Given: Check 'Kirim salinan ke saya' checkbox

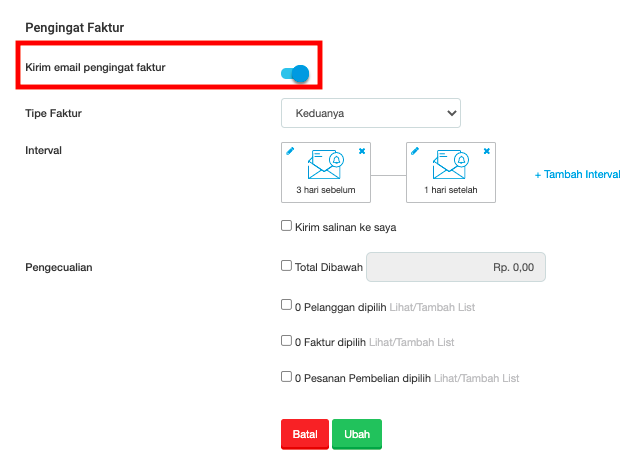Looking at the screenshot, I should pyautogui.click(x=286, y=226).
